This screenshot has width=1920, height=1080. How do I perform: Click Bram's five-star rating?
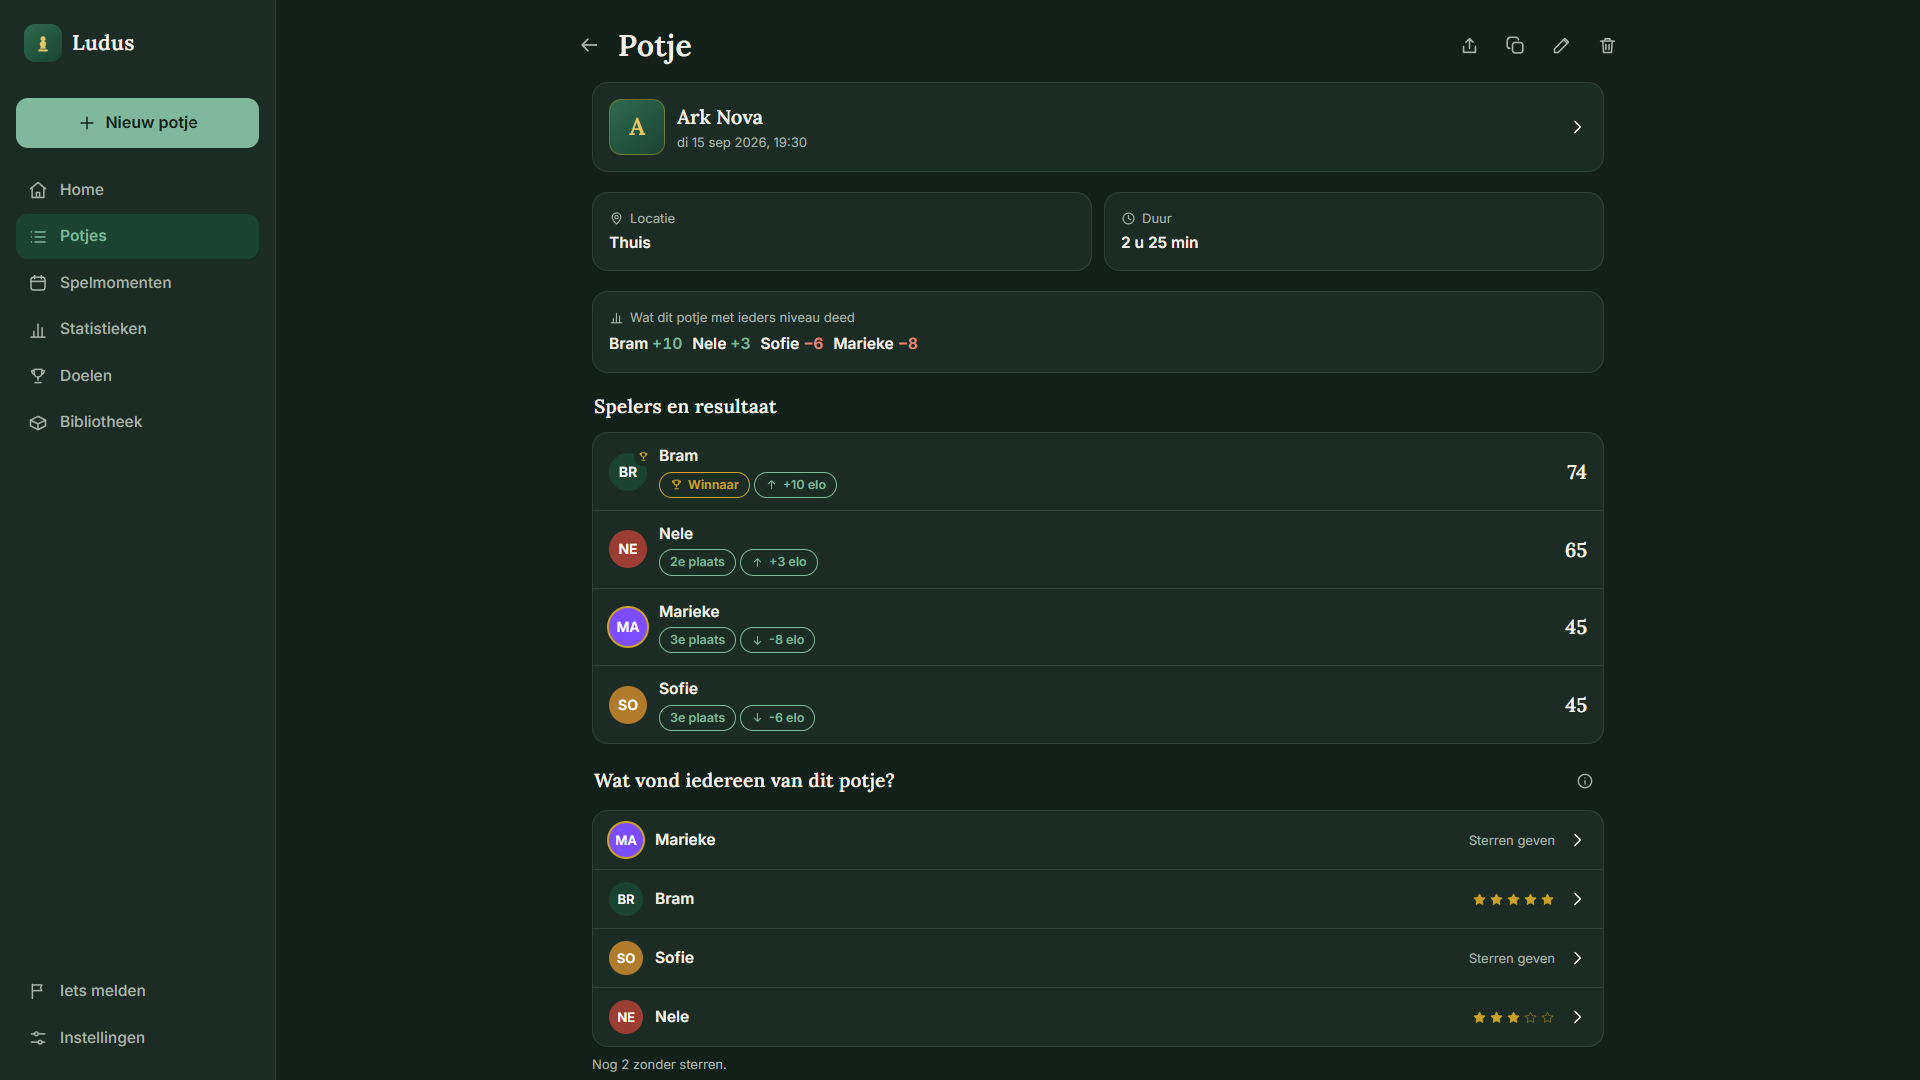point(1513,900)
